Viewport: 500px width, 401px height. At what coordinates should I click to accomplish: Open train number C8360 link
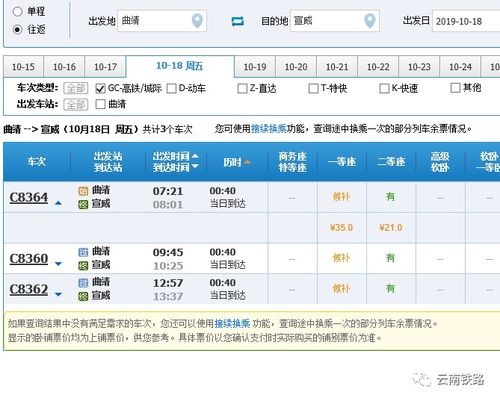(29, 259)
